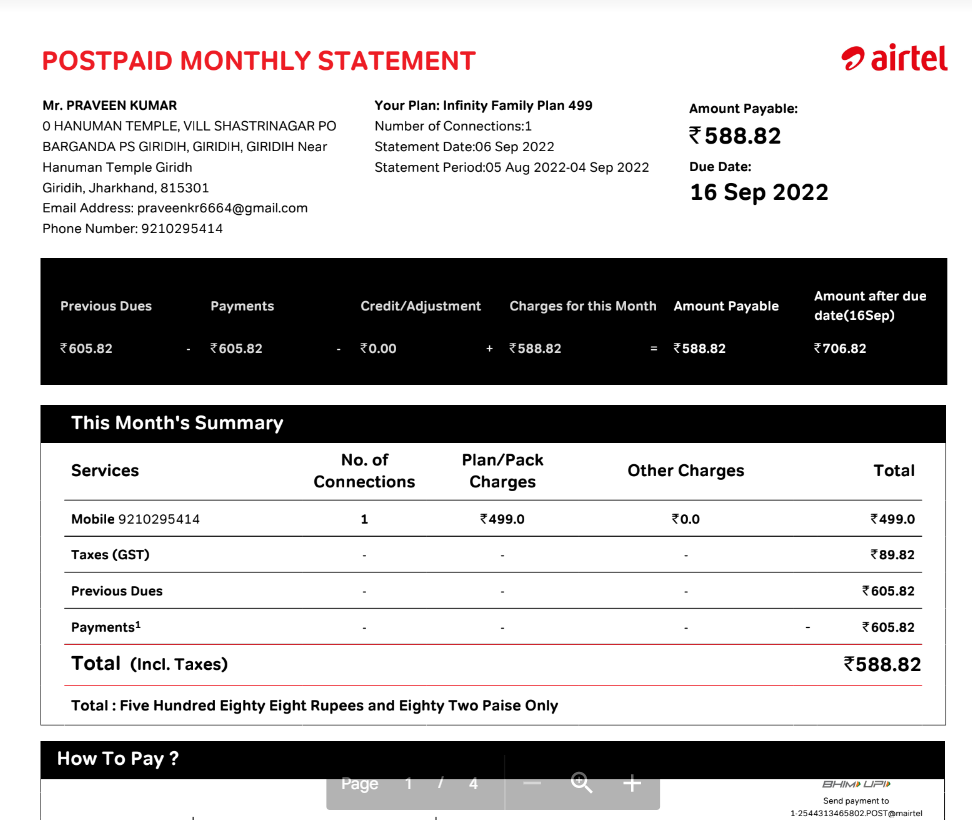The height and width of the screenshot is (820, 972).
Task: Click ₹588.82 under Charges for this Month
Action: click(x=535, y=348)
